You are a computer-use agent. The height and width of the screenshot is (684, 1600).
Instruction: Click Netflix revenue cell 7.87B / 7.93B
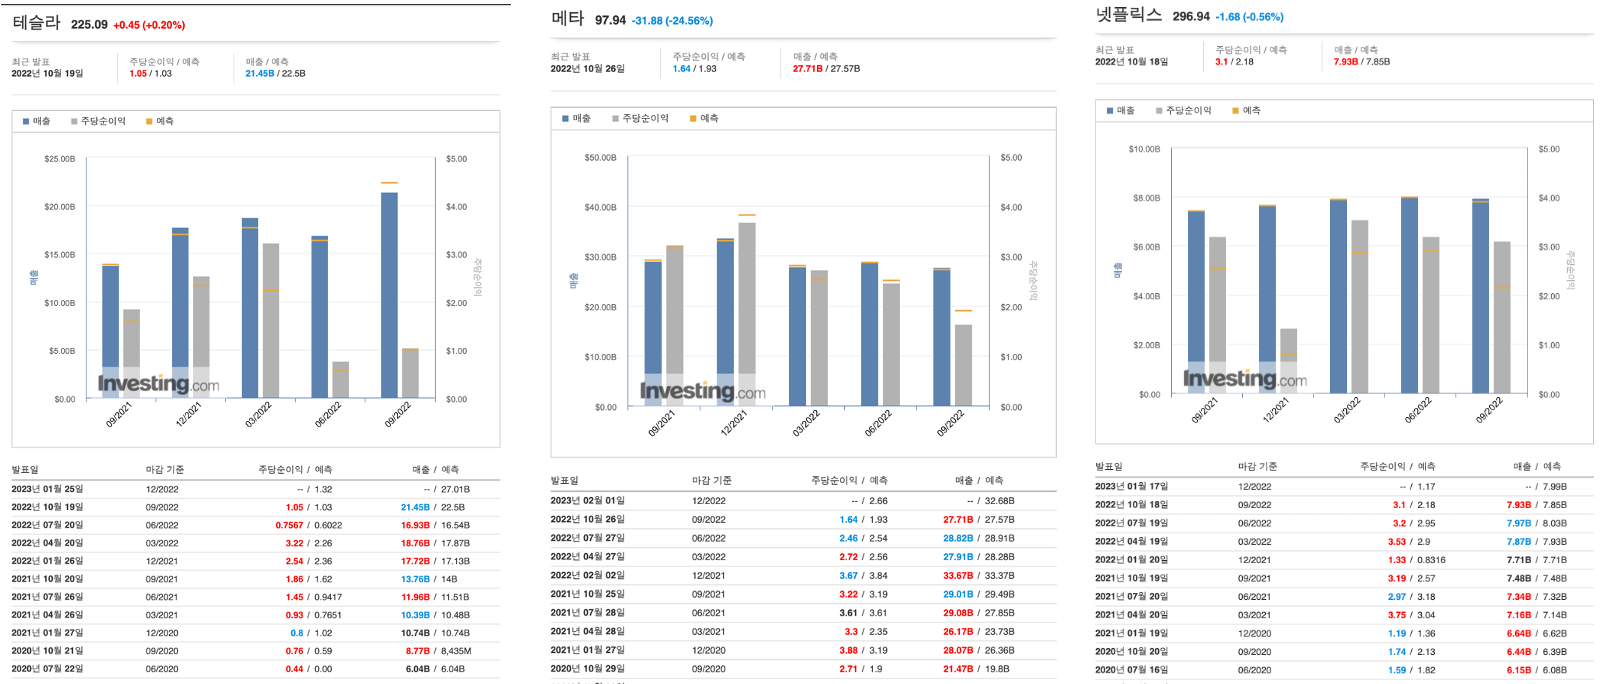pyautogui.click(x=1537, y=542)
